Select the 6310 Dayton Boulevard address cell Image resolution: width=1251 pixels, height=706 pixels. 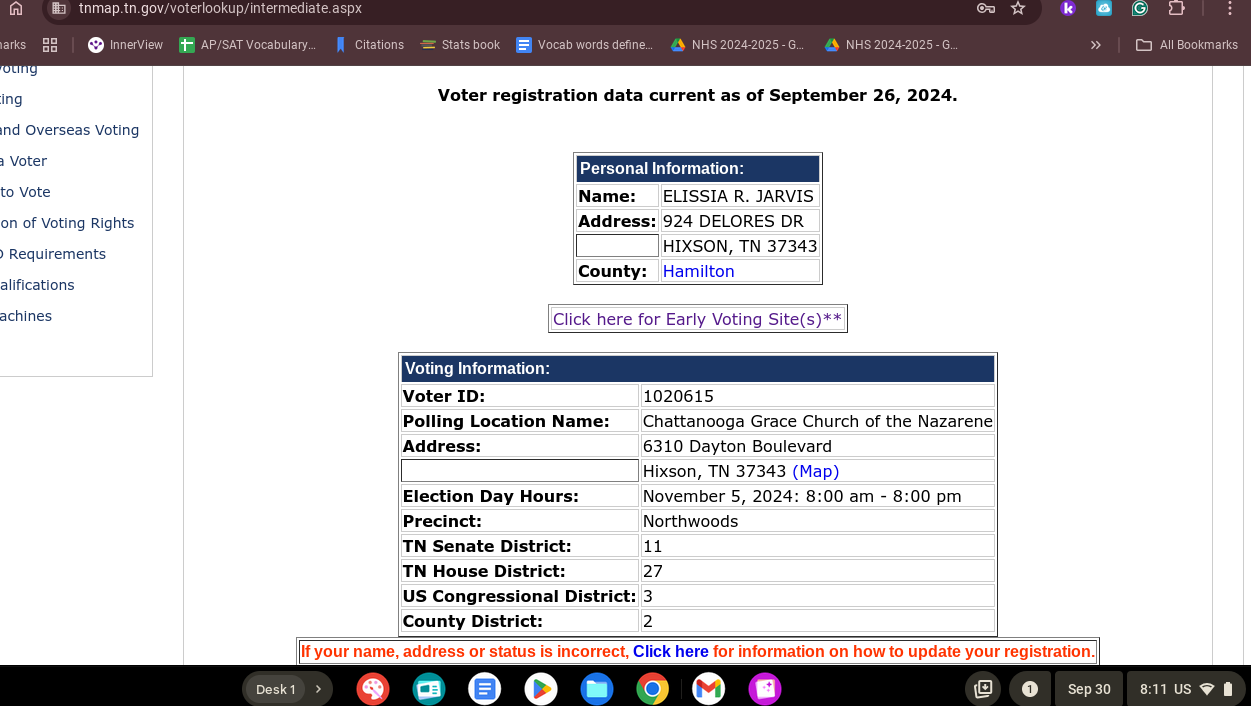[x=817, y=446]
